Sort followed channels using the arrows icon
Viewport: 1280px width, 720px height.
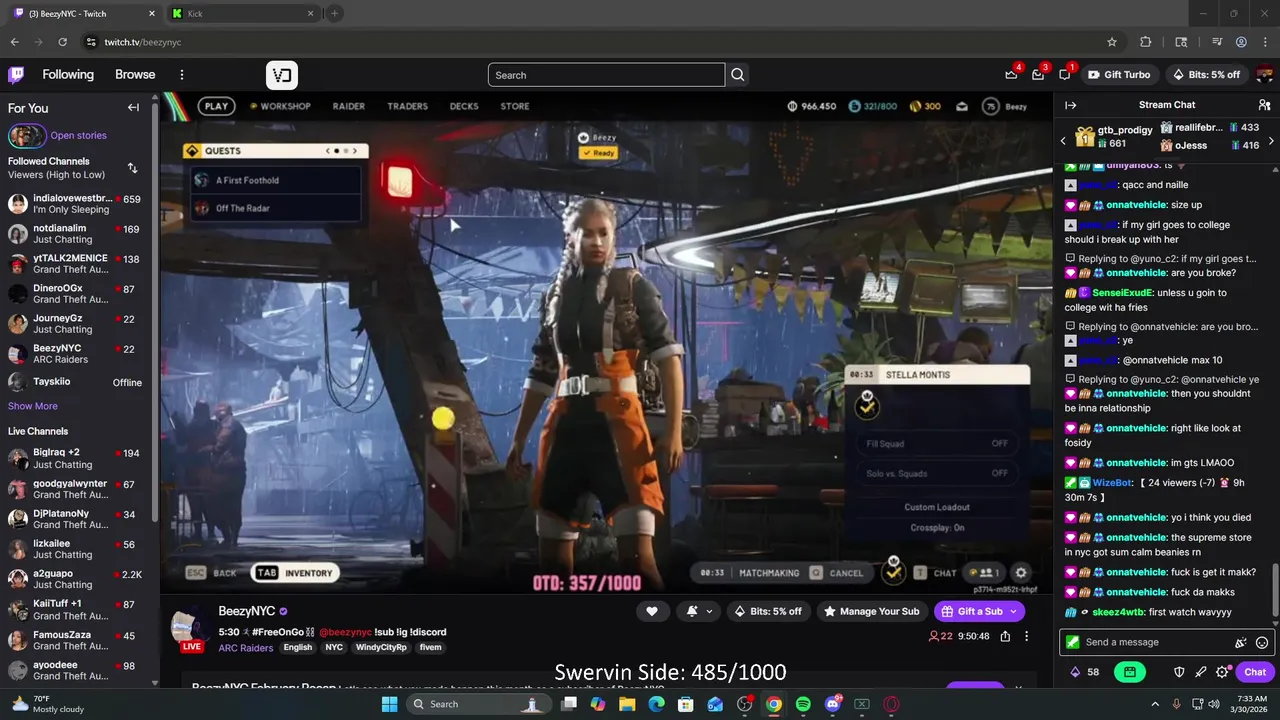pos(132,168)
